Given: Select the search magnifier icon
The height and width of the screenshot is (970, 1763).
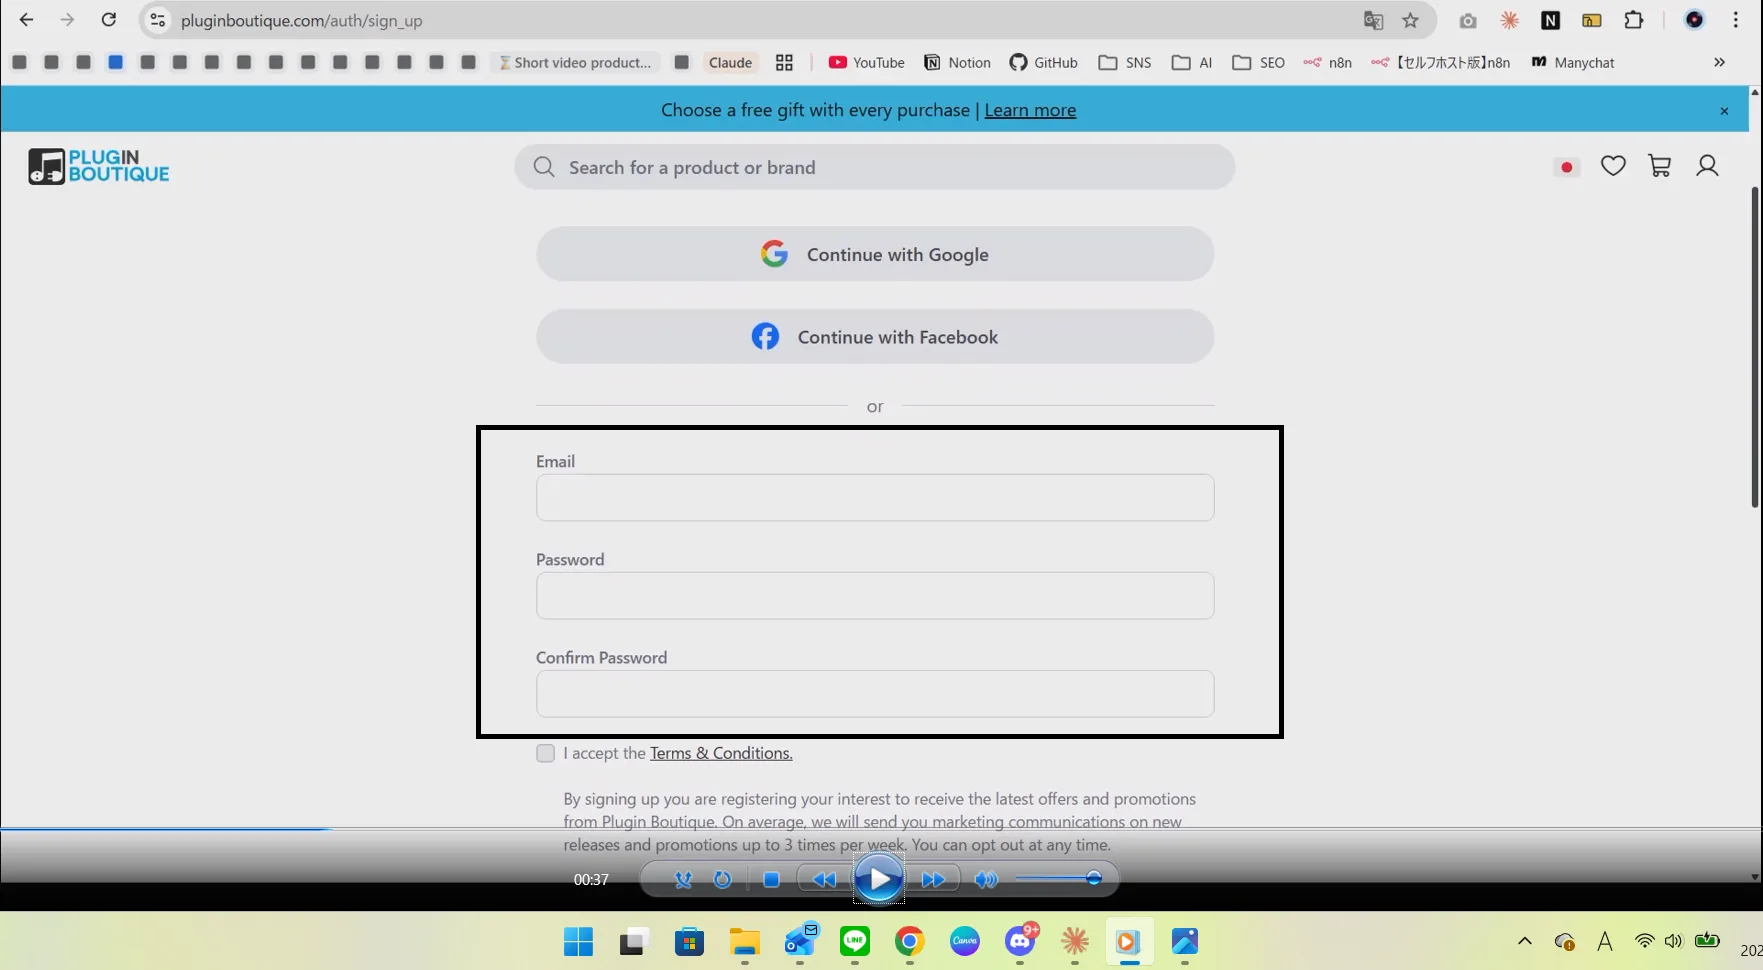Looking at the screenshot, I should (543, 166).
